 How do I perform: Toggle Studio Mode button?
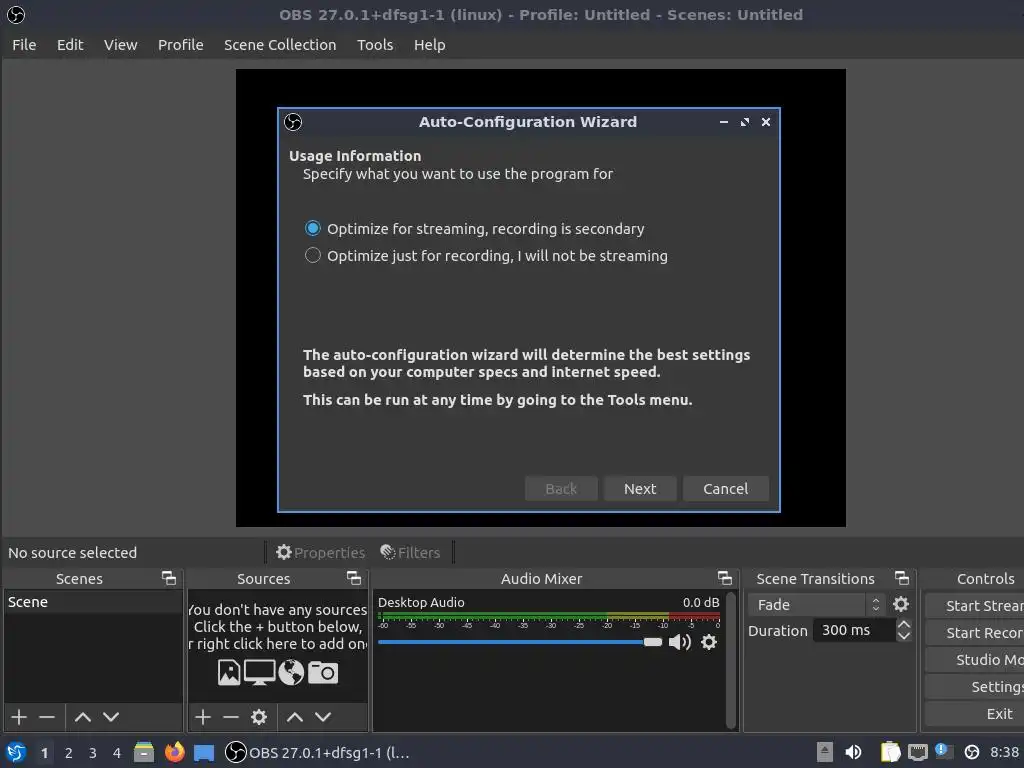point(975,660)
